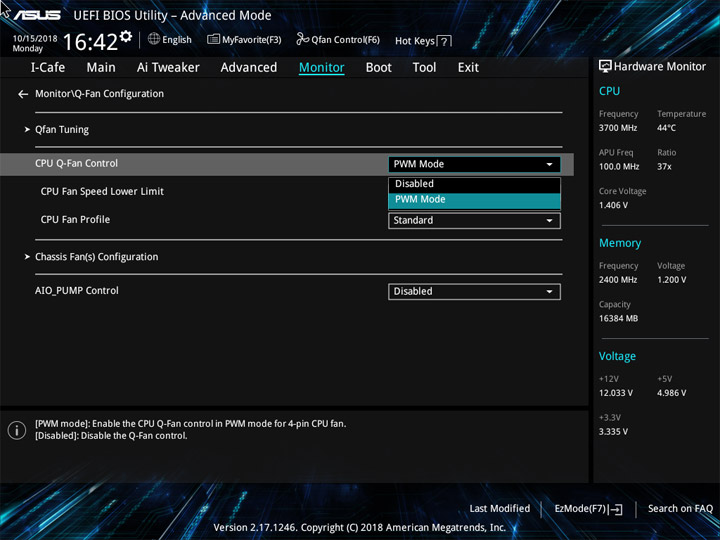Click the Ratio value 37x
The height and width of the screenshot is (540, 720).
[664, 167]
